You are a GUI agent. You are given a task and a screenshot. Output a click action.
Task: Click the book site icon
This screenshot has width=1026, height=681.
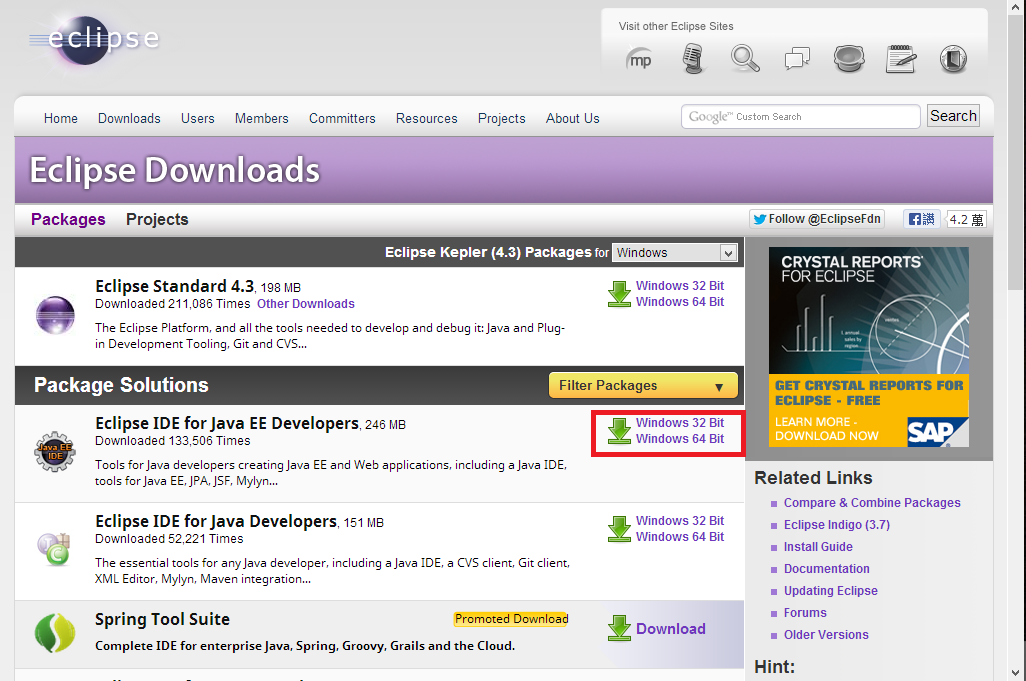953,59
